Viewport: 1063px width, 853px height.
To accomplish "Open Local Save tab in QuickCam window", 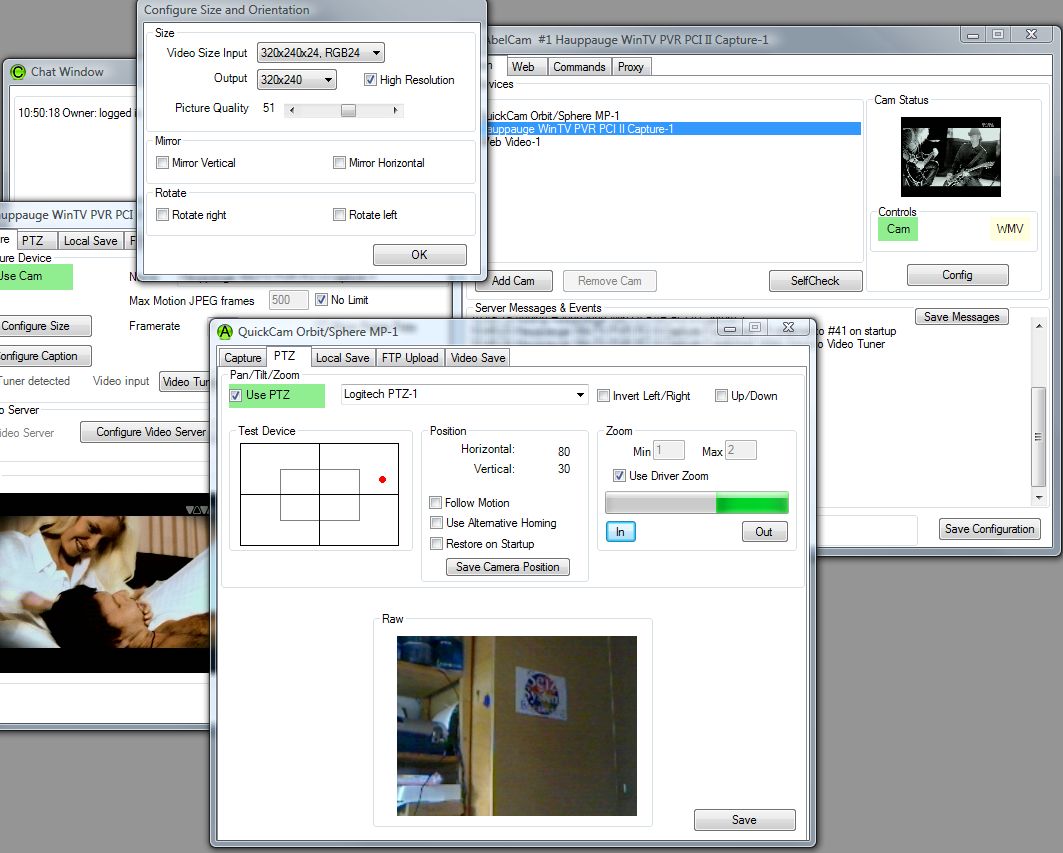I will (x=342, y=358).
